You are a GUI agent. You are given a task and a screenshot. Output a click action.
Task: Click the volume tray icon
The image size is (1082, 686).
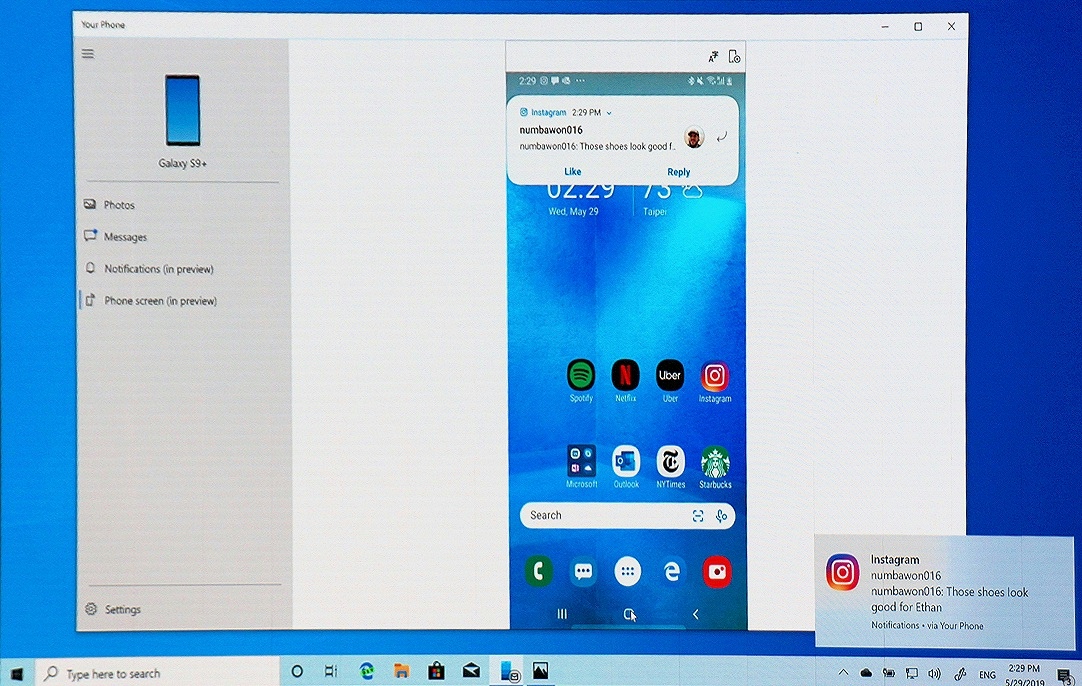pos(934,674)
